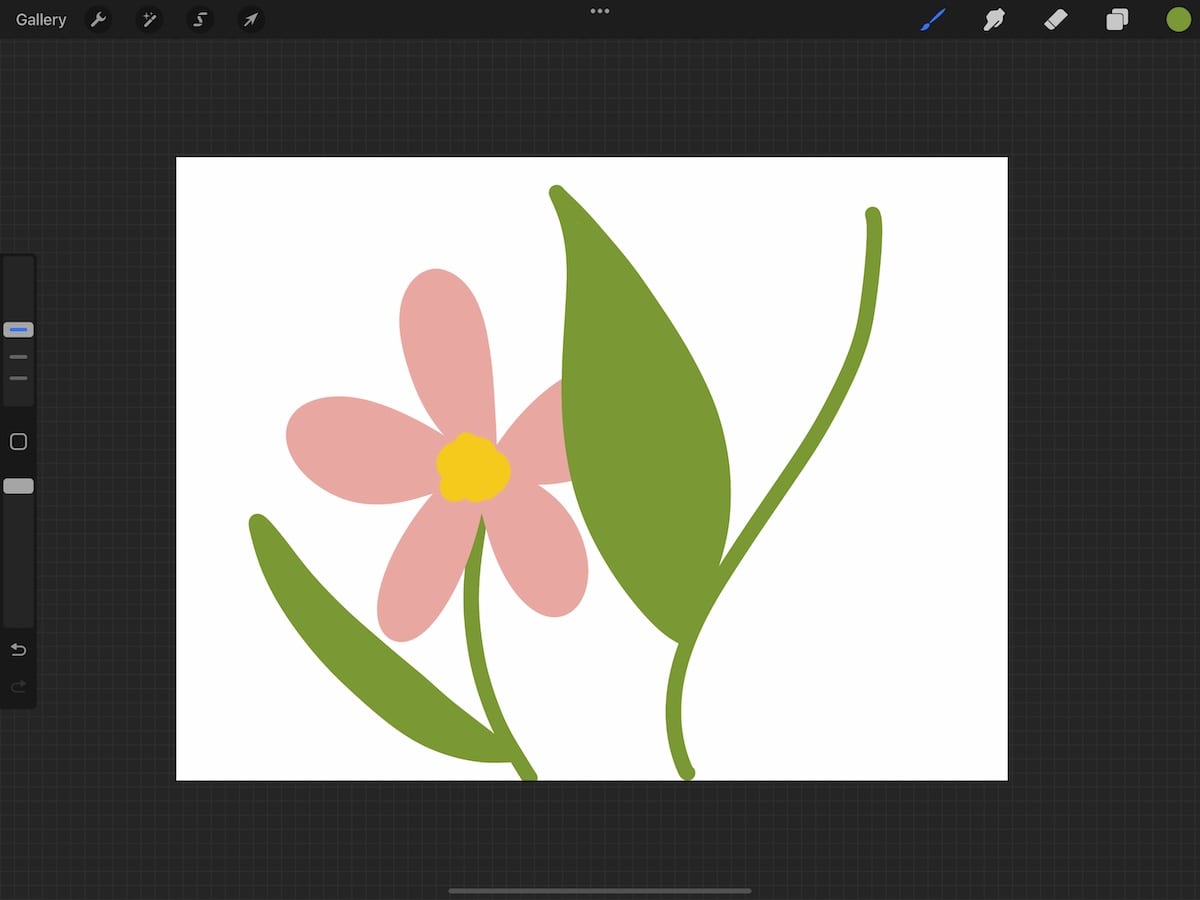Screen dimensions: 1200x900
Task: Open the Adjustments magic wand menu
Action: click(x=149, y=19)
